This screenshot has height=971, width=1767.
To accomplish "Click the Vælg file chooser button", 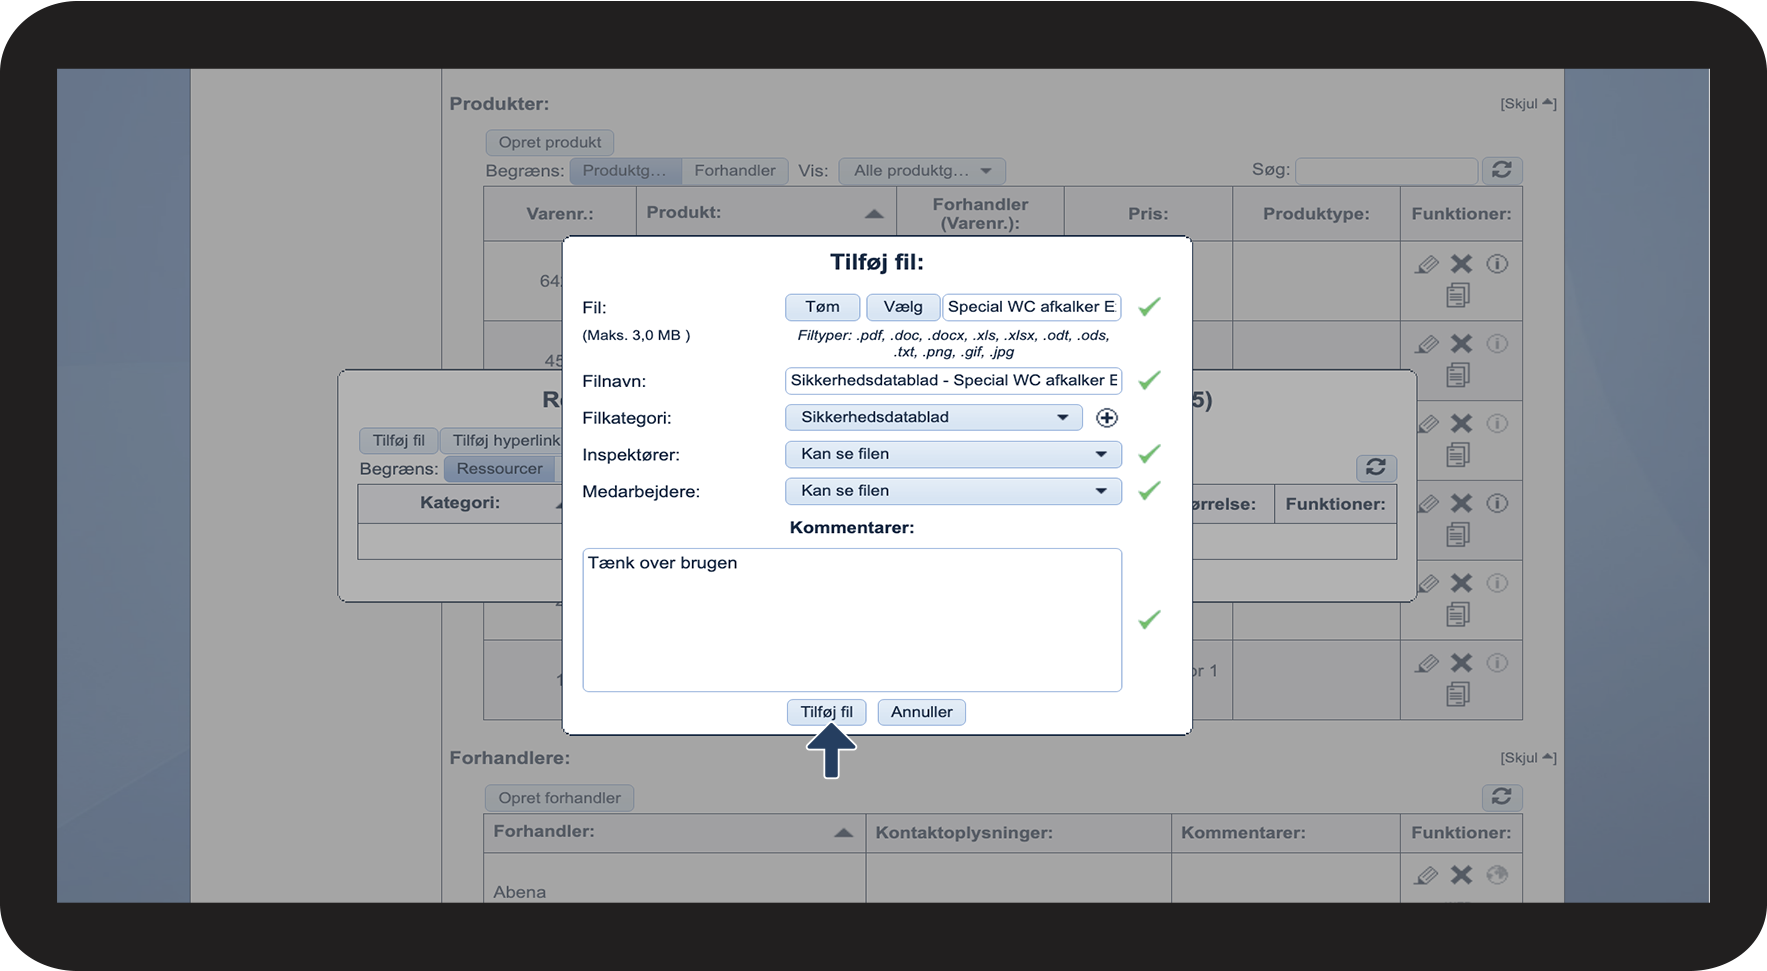I will [x=902, y=307].
